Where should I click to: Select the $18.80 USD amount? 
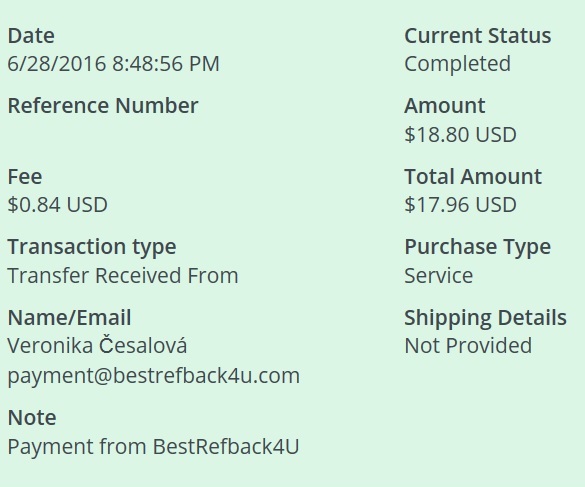tap(460, 134)
